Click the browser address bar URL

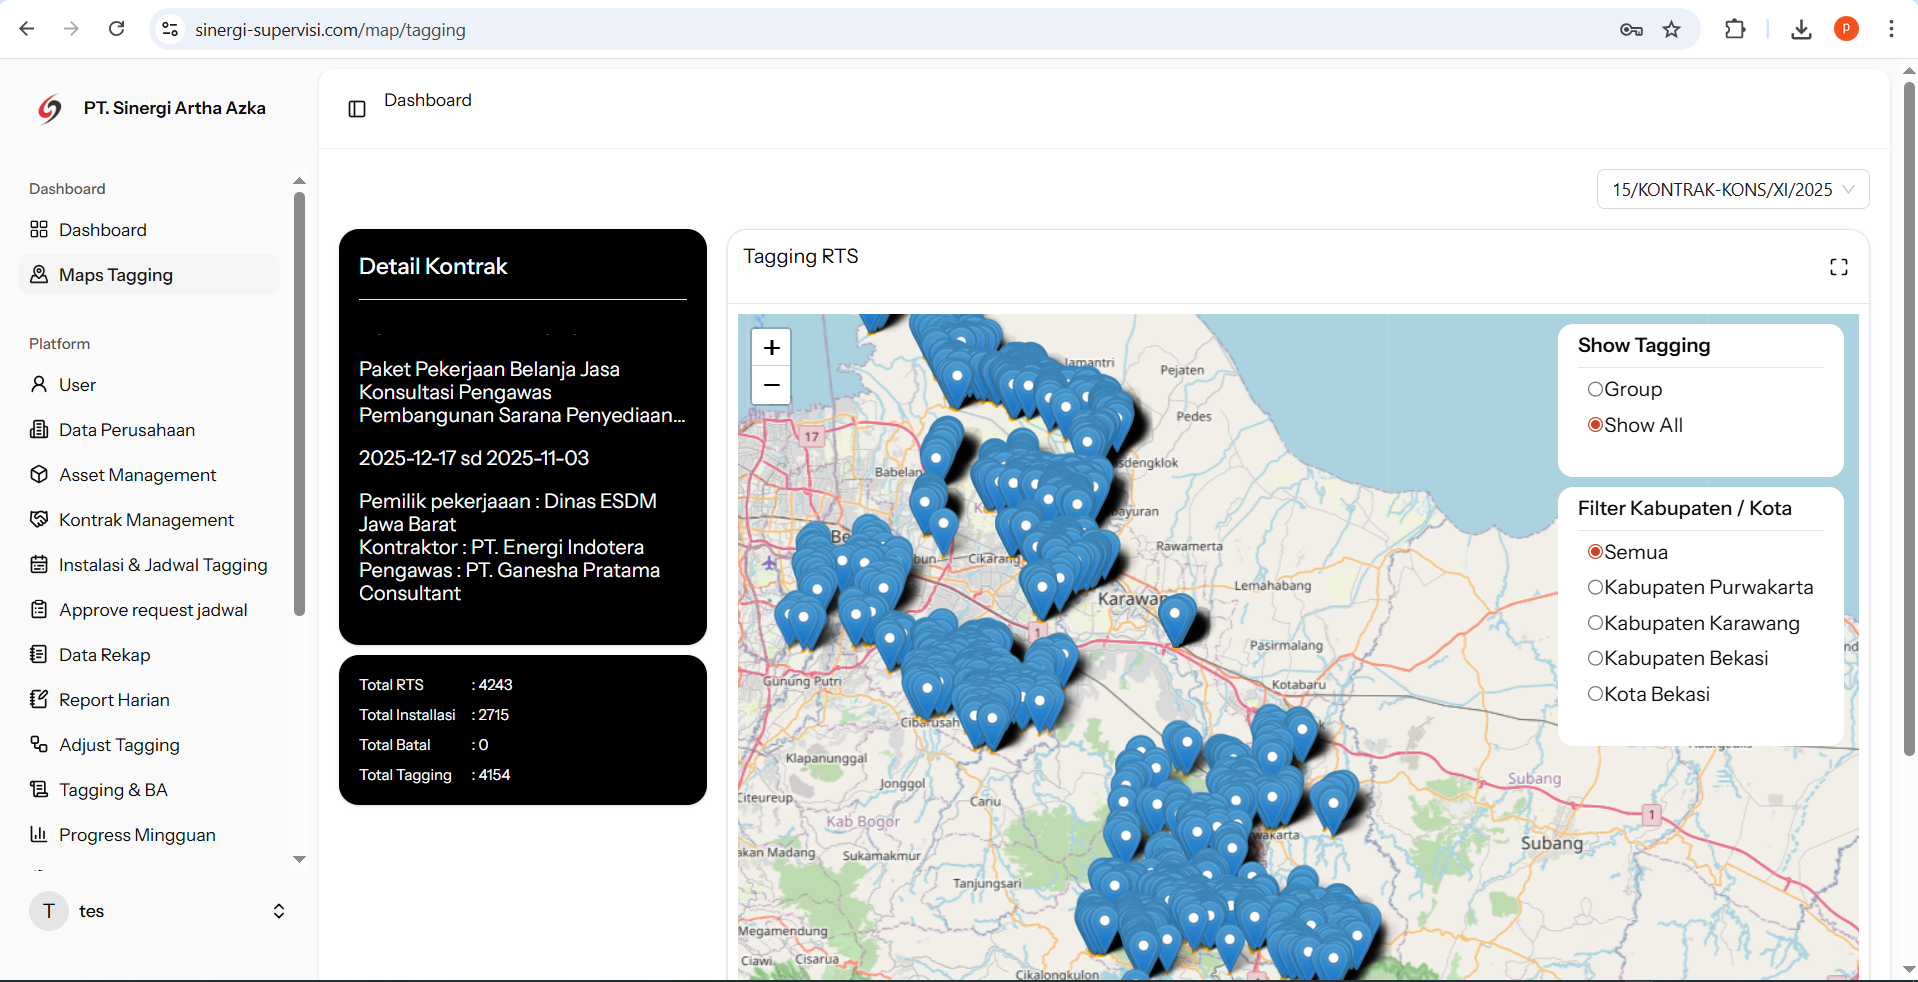pos(330,30)
